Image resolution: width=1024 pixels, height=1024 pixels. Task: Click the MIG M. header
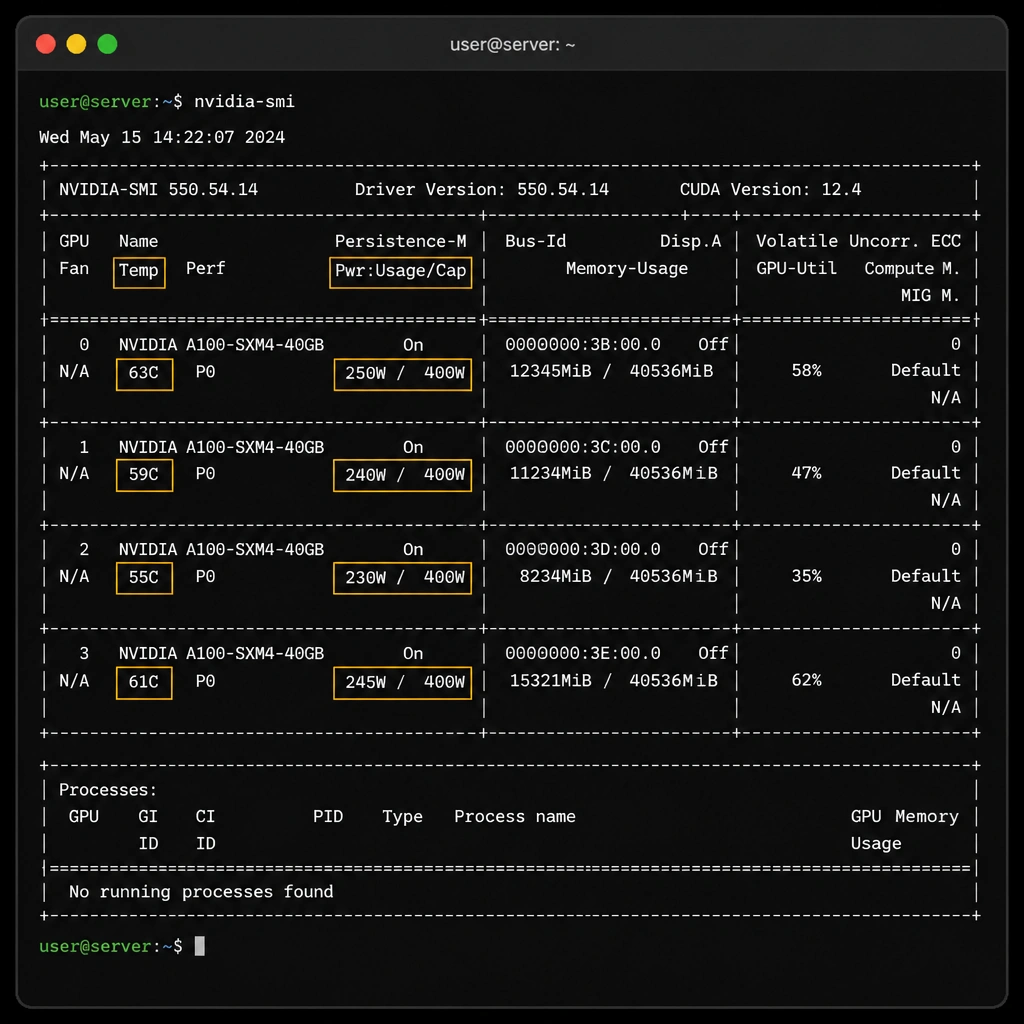[931, 295]
